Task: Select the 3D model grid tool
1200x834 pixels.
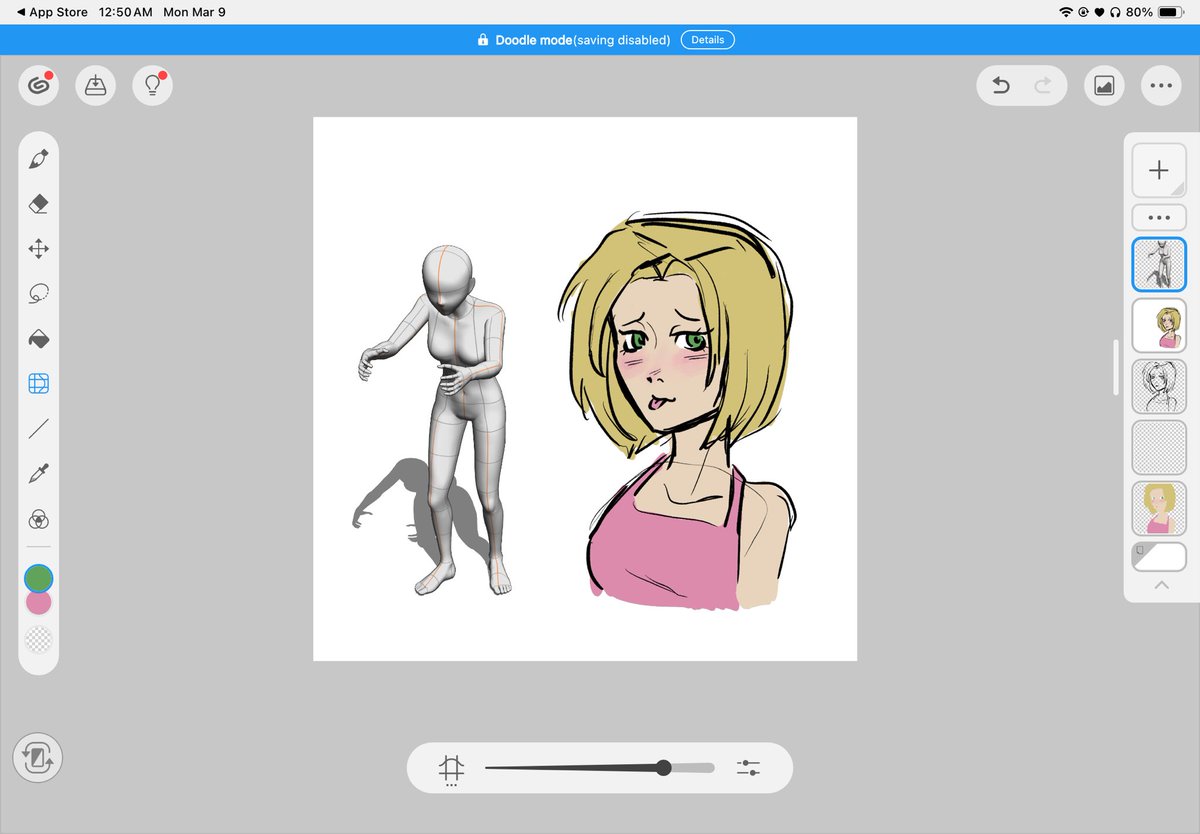Action: pyautogui.click(x=39, y=384)
